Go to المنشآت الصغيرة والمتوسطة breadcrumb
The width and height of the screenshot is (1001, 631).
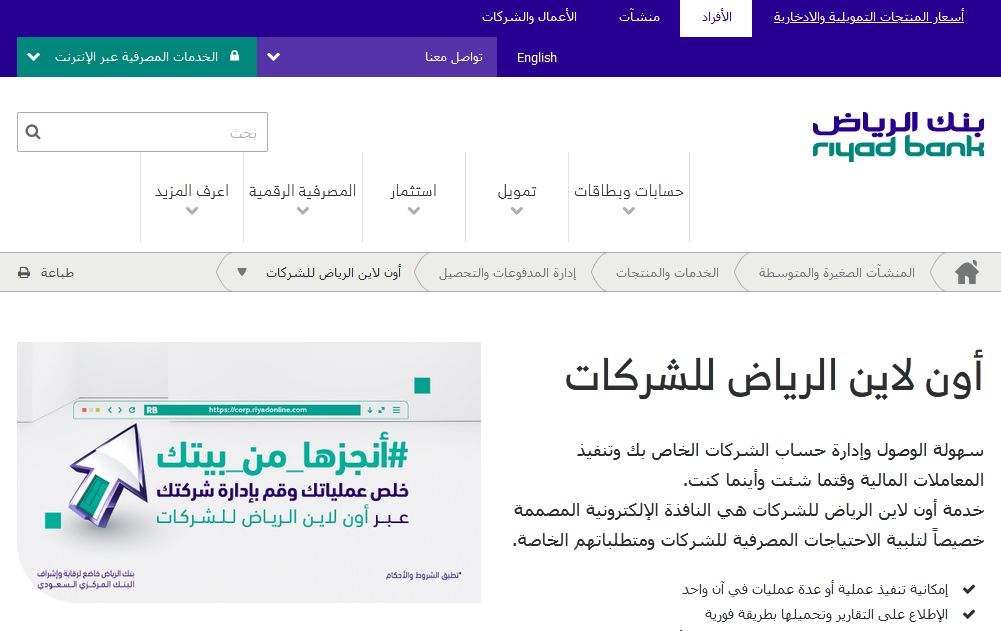(x=836, y=273)
